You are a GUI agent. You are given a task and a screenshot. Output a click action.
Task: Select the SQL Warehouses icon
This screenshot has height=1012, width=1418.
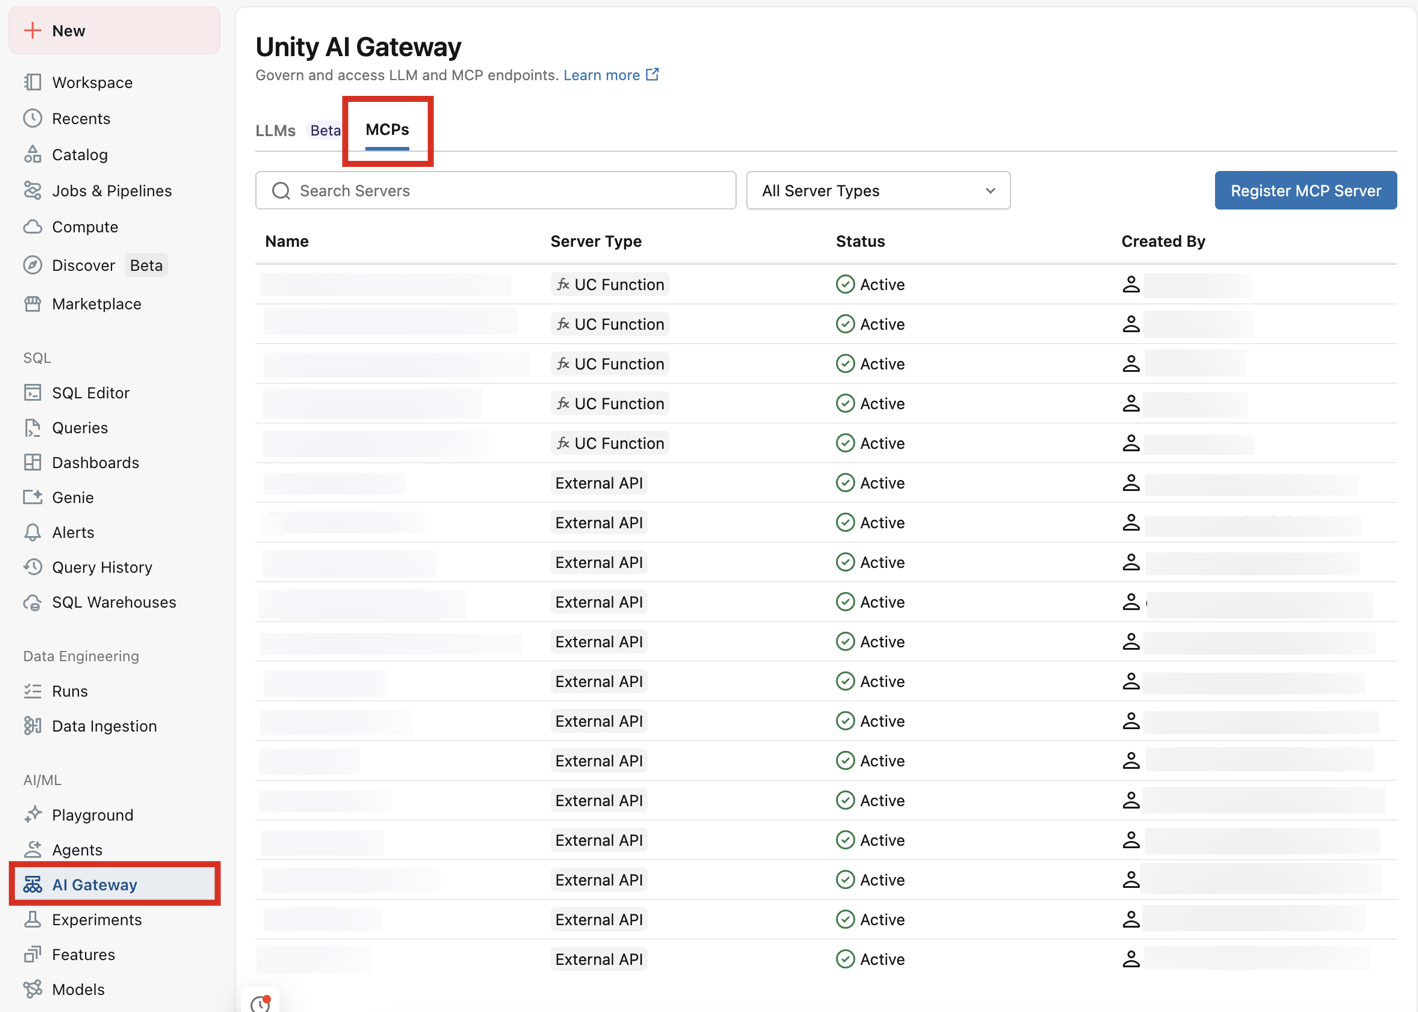pos(34,602)
